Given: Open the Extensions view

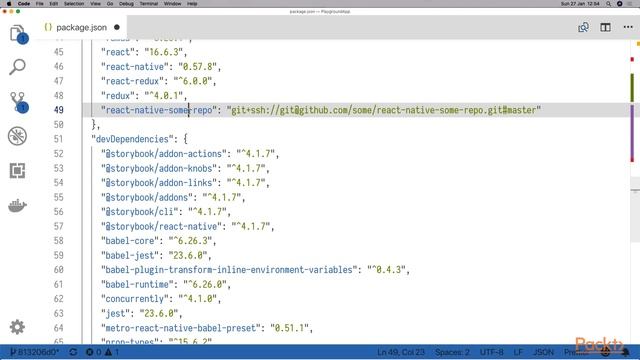Looking at the screenshot, I should tap(18, 171).
